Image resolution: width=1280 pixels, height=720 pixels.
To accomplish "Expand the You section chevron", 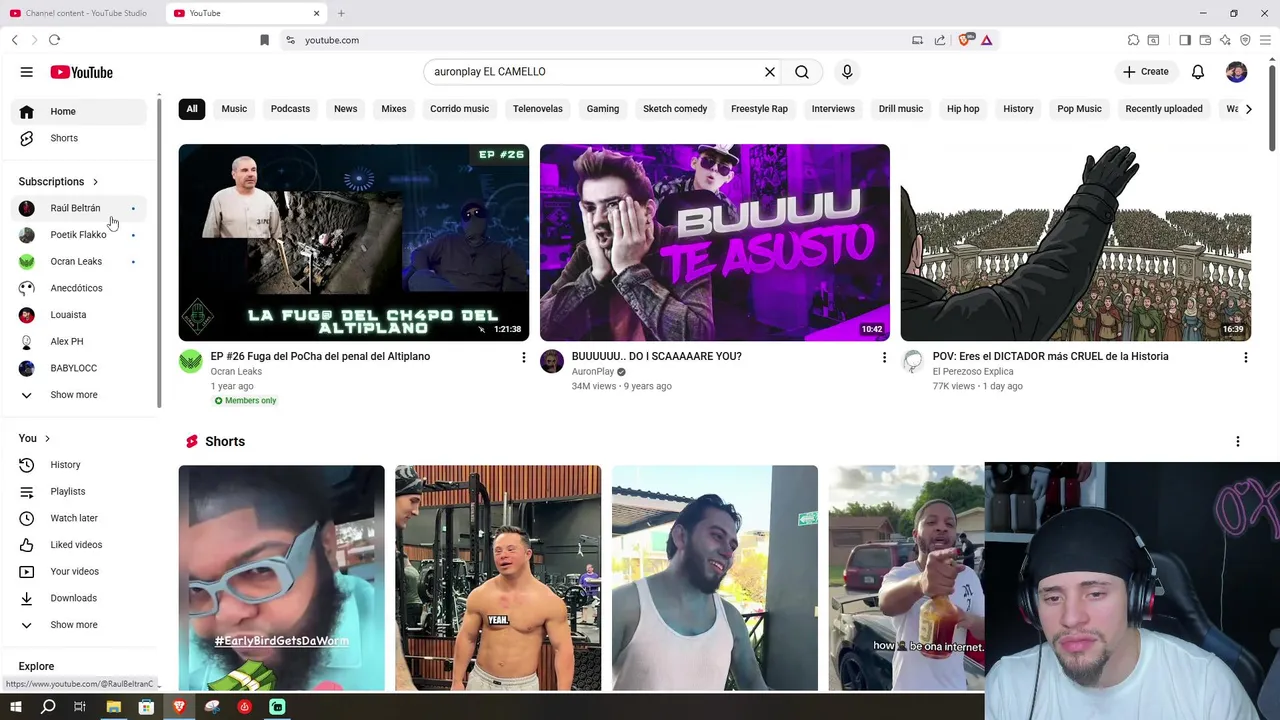I will tap(47, 439).
